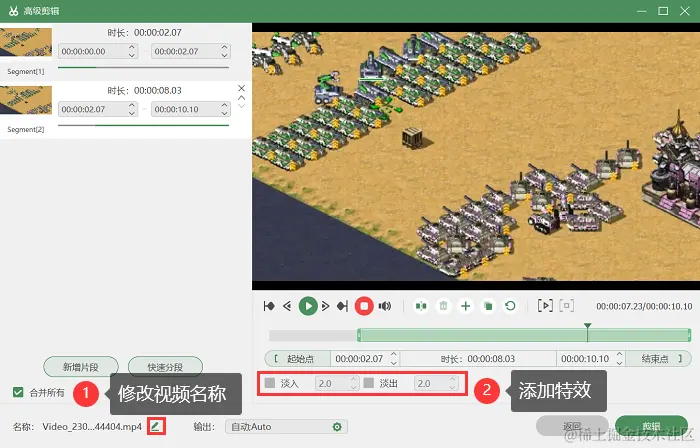Screen dimensions: 700x448
Task: Decrease the timeline end time 00:00:10.10 stepper
Action: pyautogui.click(x=620, y=362)
